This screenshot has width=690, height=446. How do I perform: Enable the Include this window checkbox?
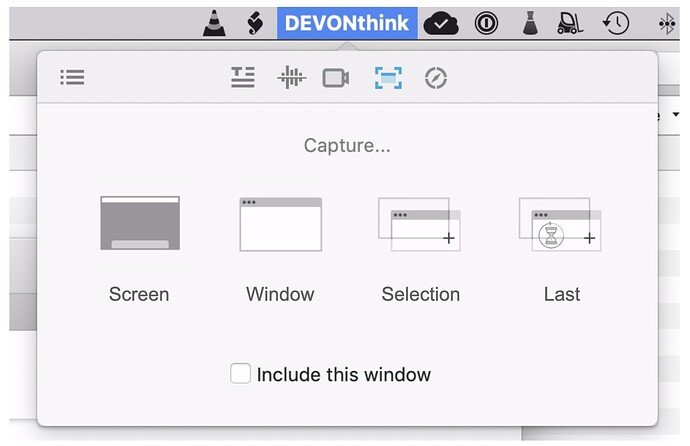240,373
